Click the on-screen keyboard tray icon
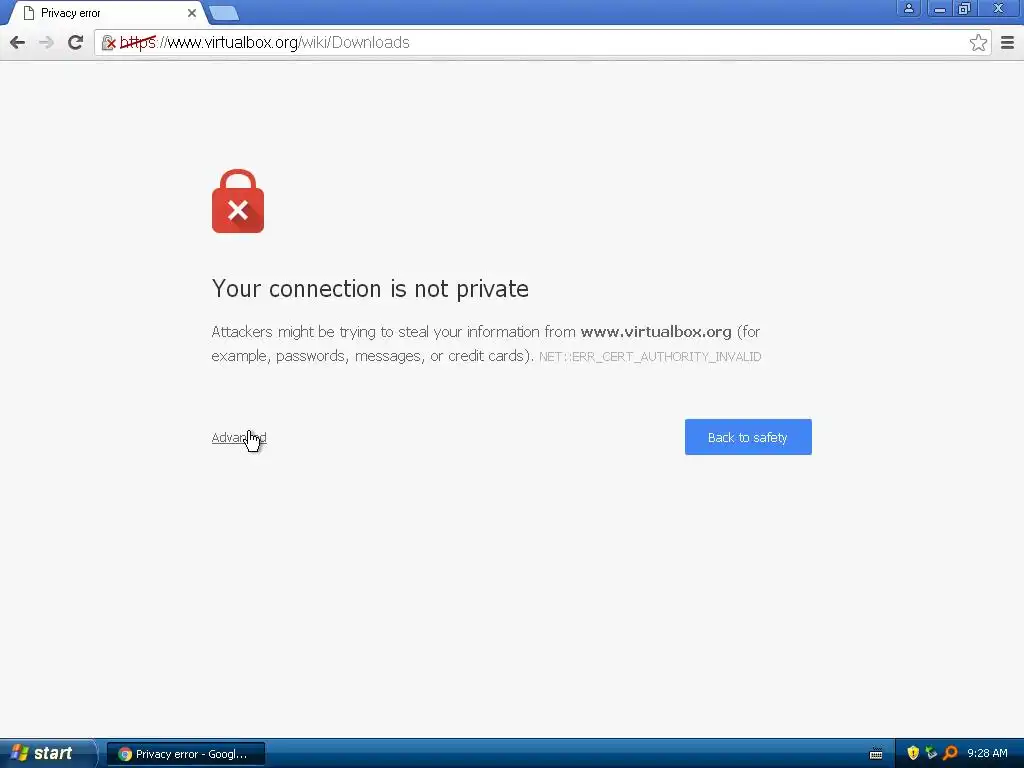Image resolution: width=1024 pixels, height=768 pixels. [876, 754]
